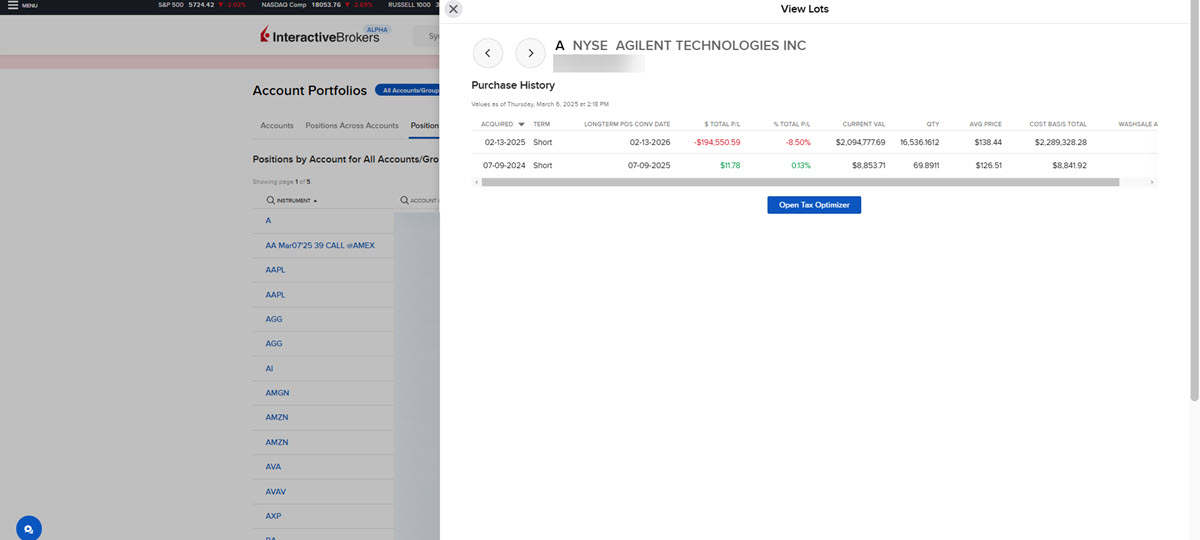Viewport: 1200px width, 540px height.
Task: Close the View Lots panel
Action: (453, 9)
